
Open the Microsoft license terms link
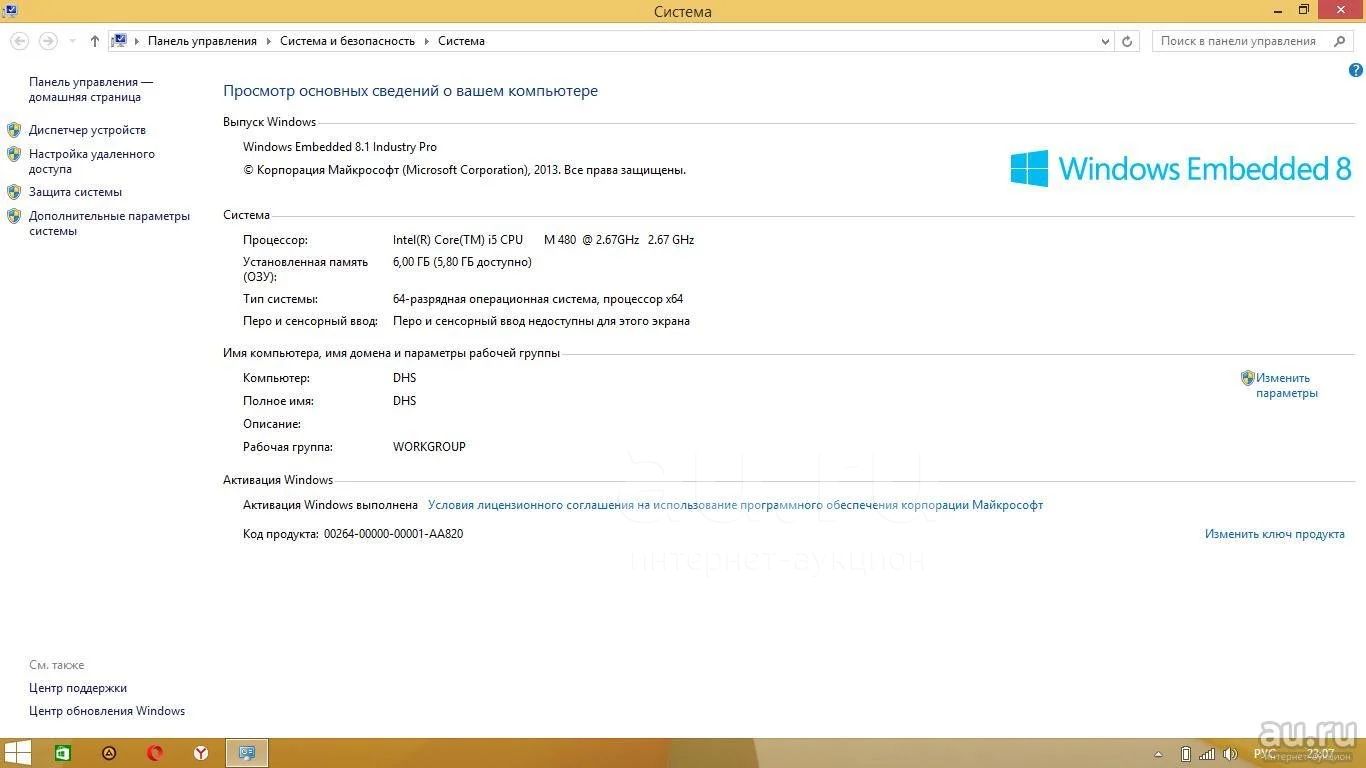[x=735, y=505]
